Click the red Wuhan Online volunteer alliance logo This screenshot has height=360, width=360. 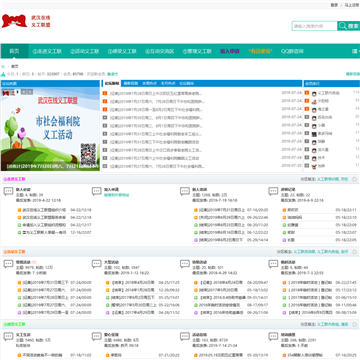coord(14,21)
